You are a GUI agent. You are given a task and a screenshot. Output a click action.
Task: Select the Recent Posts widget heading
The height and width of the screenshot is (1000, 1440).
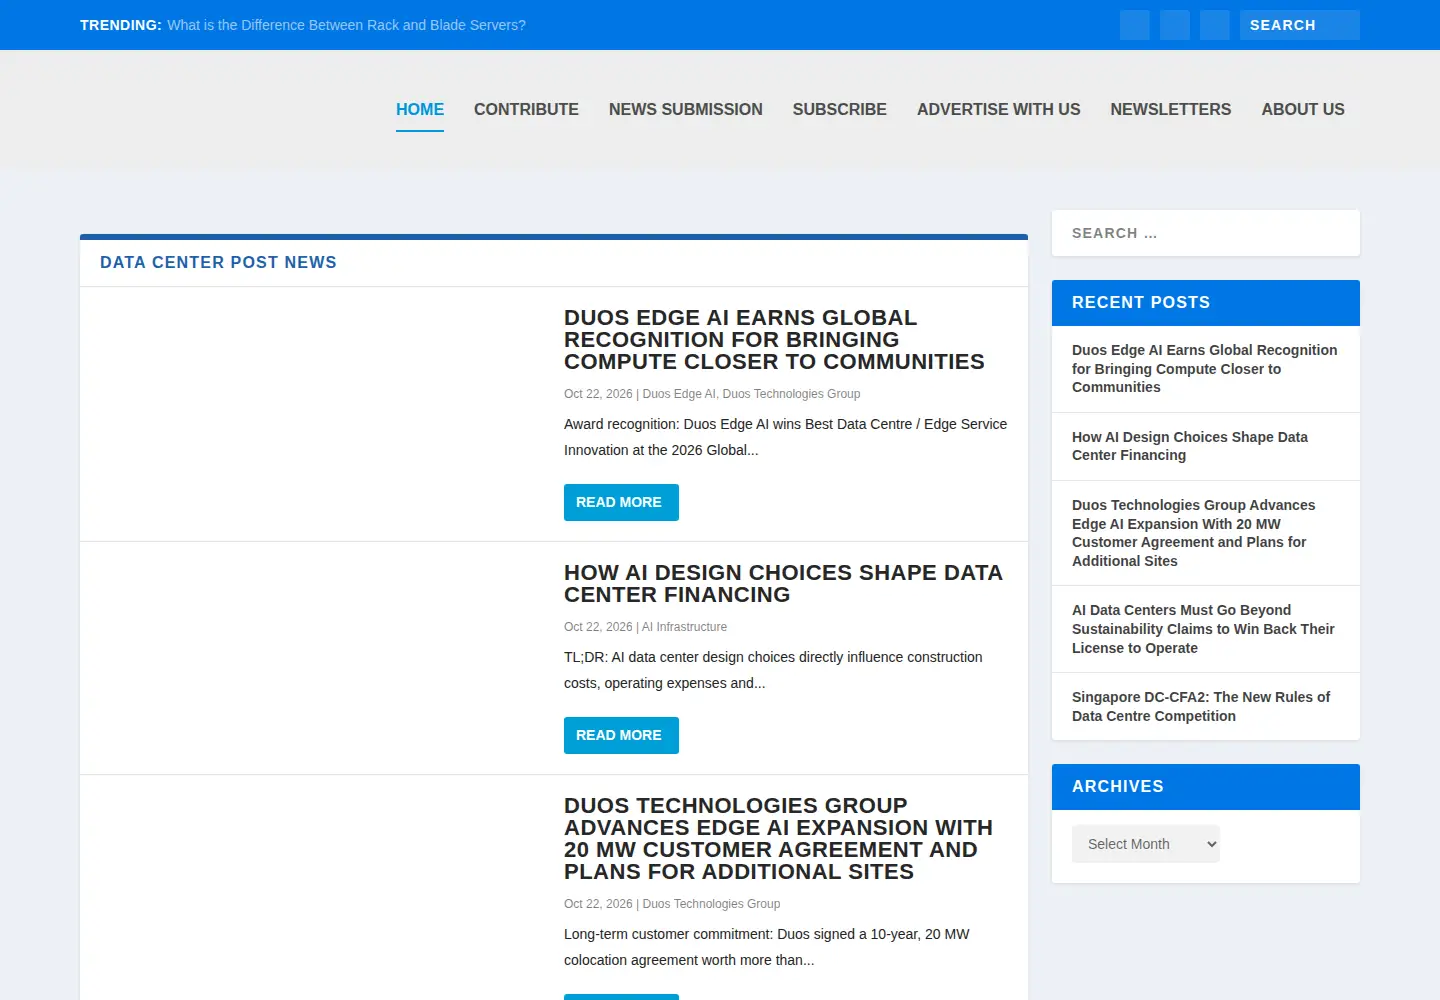(x=1141, y=302)
